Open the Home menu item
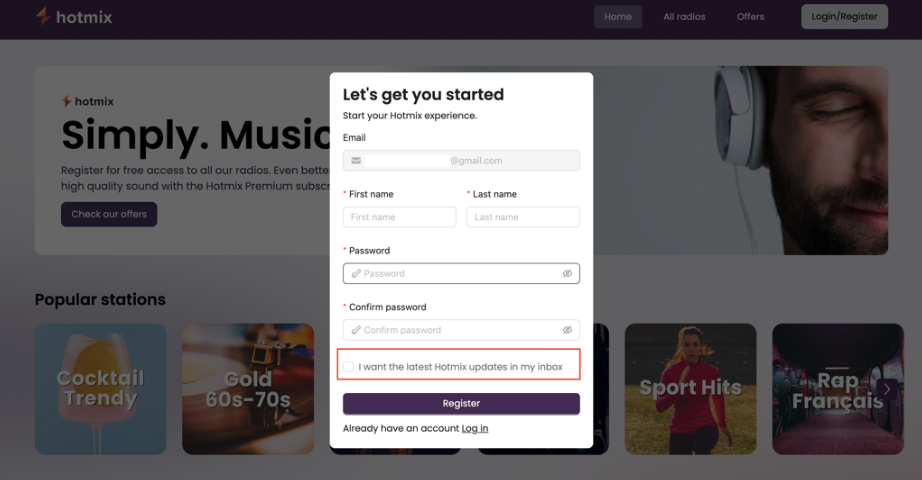 point(617,16)
